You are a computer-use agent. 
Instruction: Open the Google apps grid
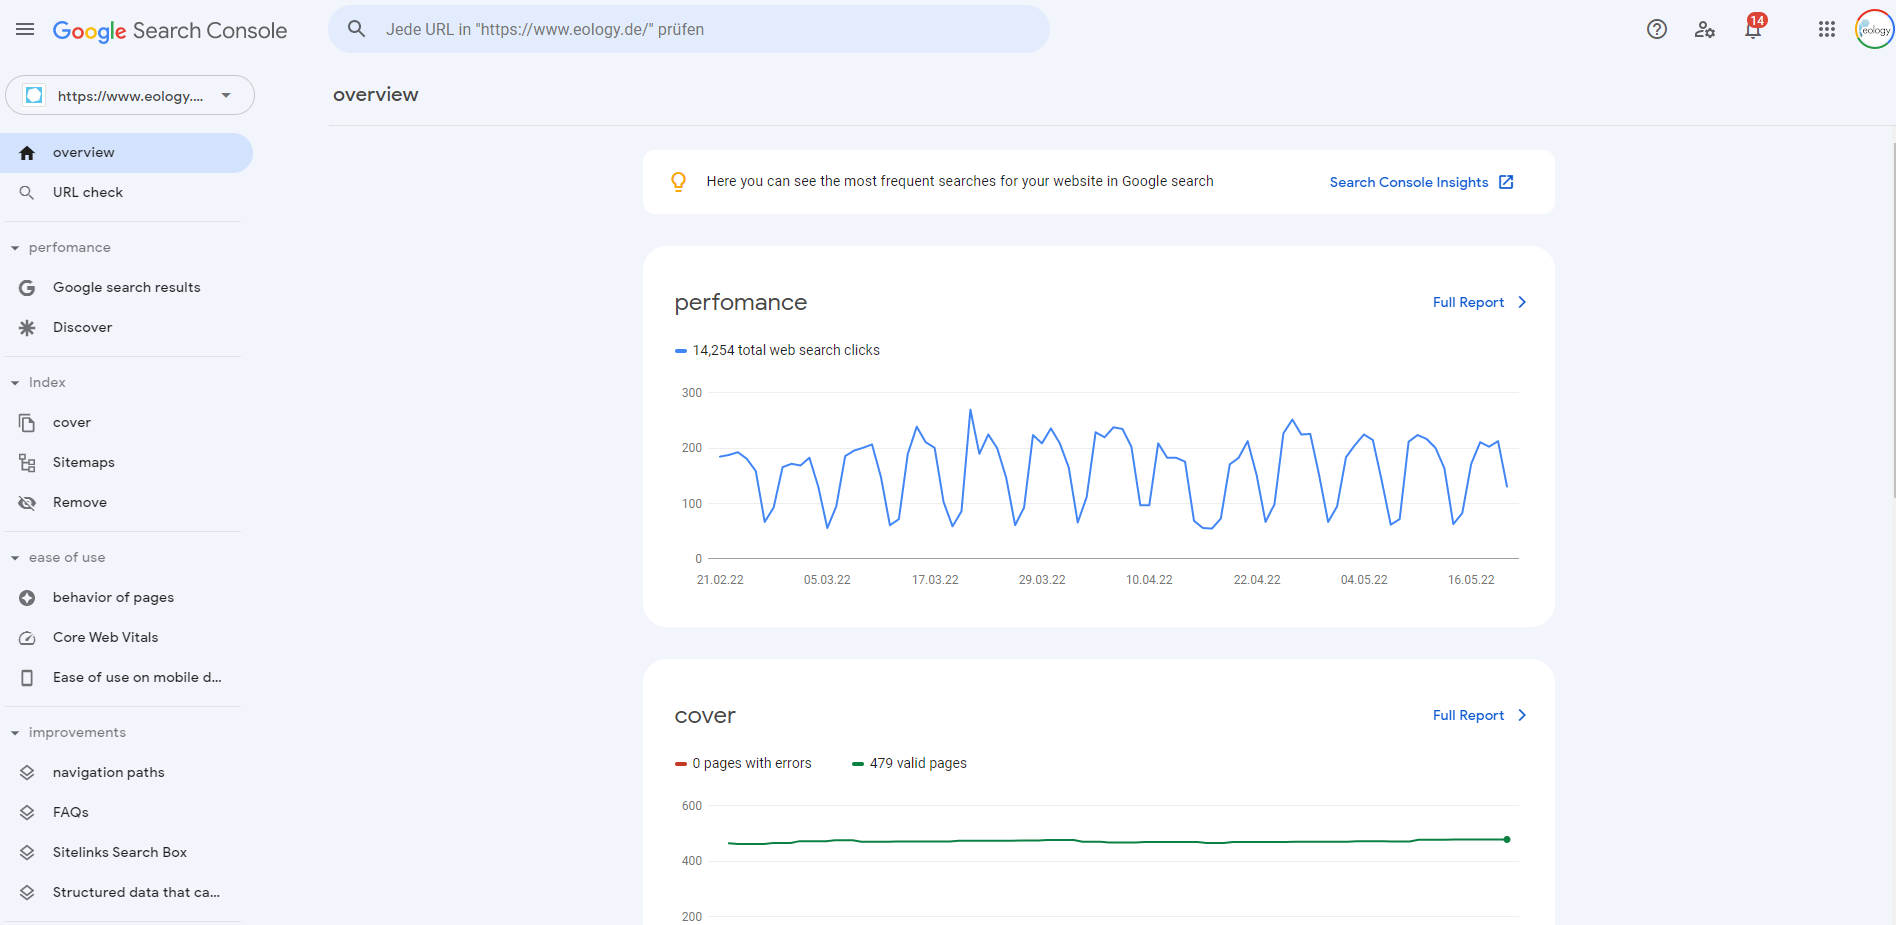1827,30
